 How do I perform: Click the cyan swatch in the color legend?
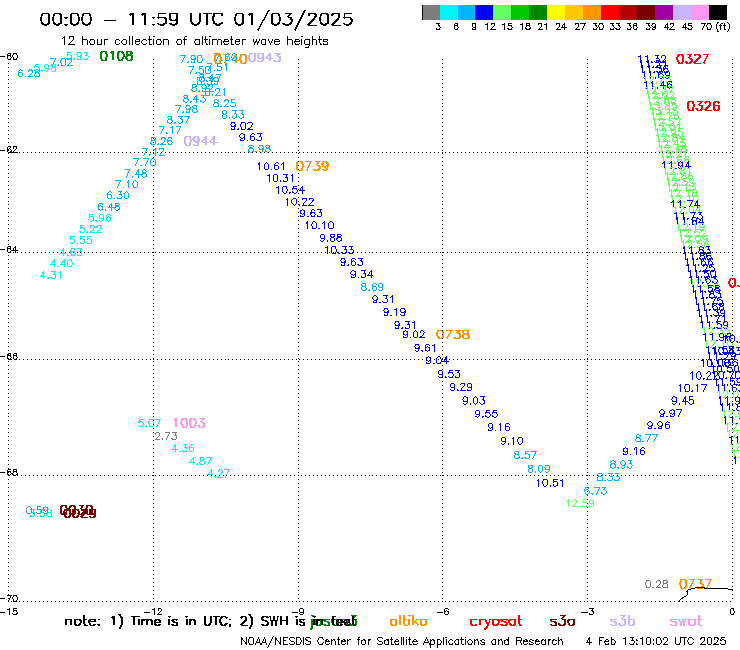pos(449,12)
